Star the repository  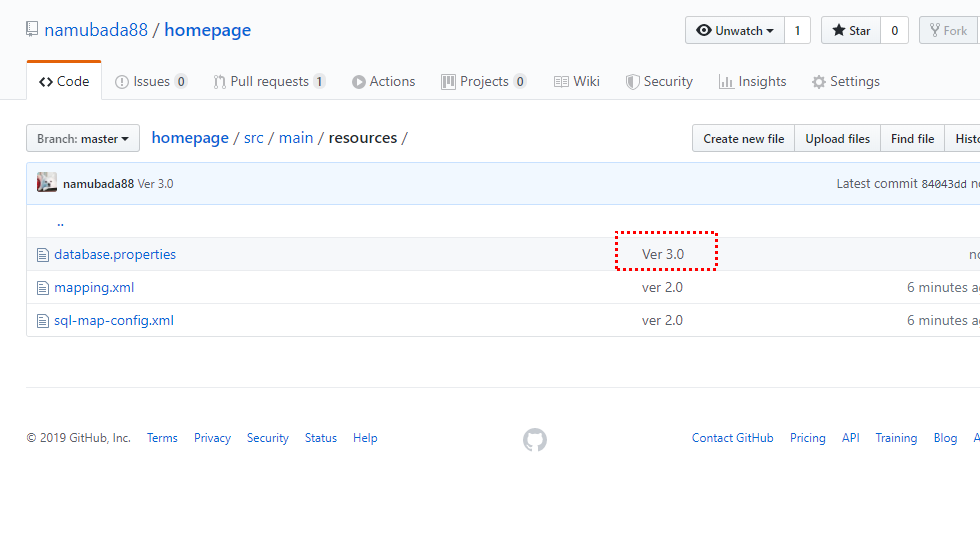coord(851,31)
